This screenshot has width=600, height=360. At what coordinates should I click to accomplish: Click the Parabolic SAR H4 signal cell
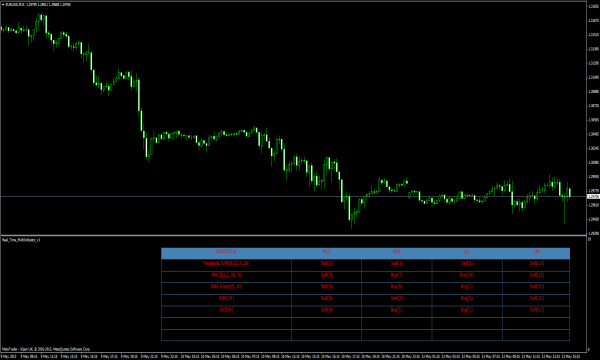(x=537, y=263)
